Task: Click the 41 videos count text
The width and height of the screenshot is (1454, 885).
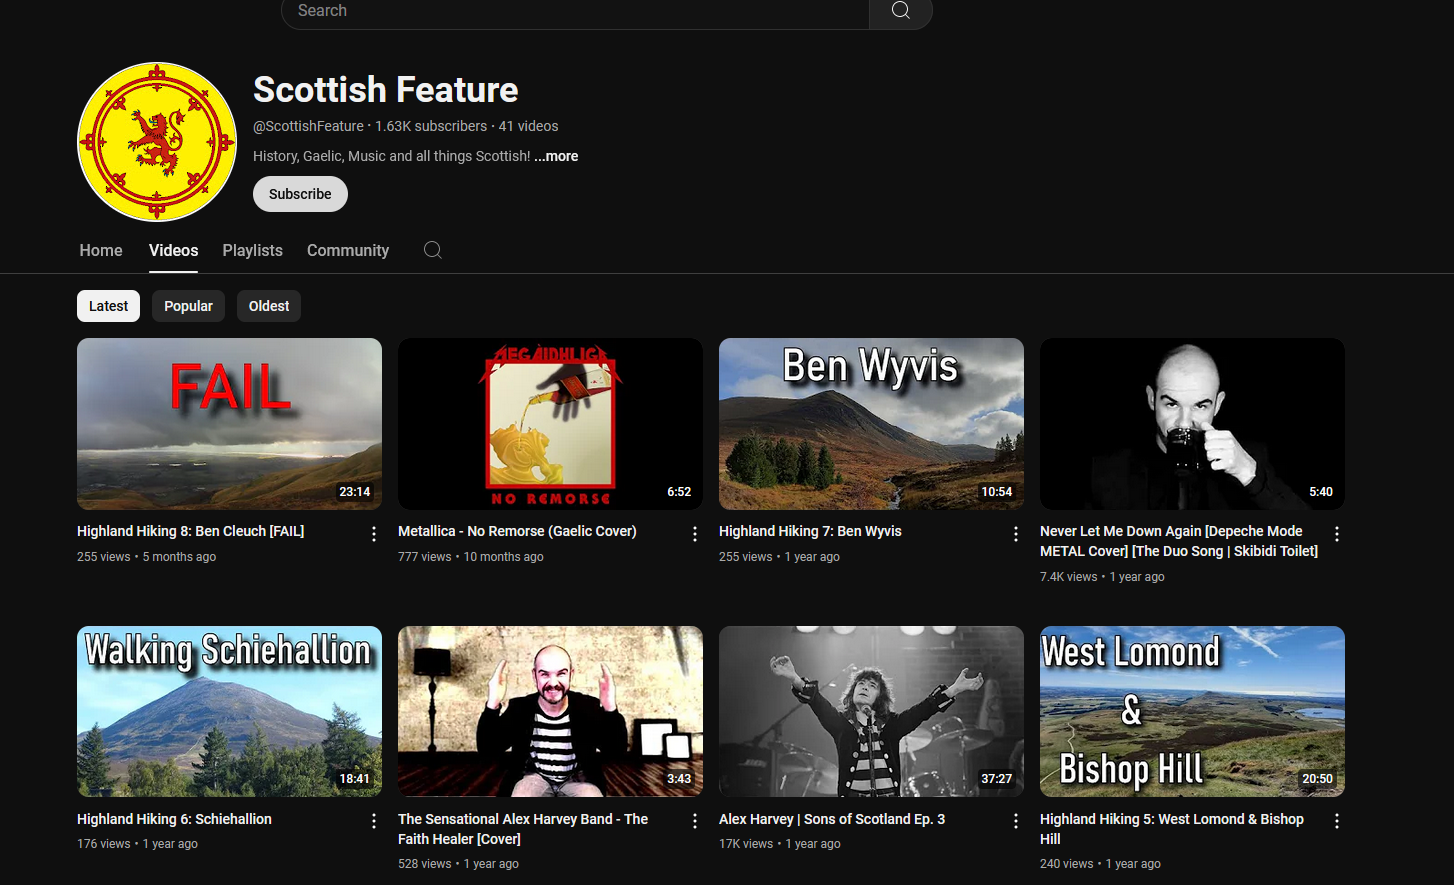Action: tap(528, 126)
